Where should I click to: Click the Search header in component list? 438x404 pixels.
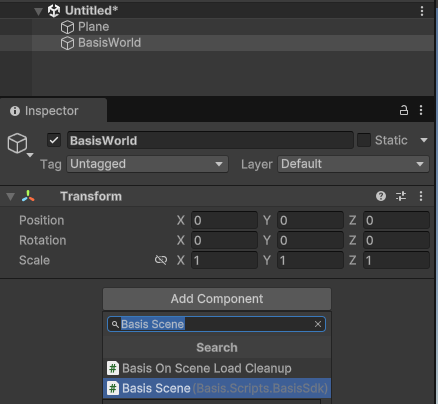pyautogui.click(x=217, y=348)
